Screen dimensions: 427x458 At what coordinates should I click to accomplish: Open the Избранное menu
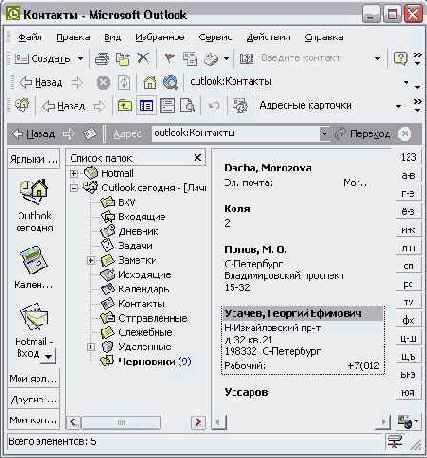coord(160,37)
